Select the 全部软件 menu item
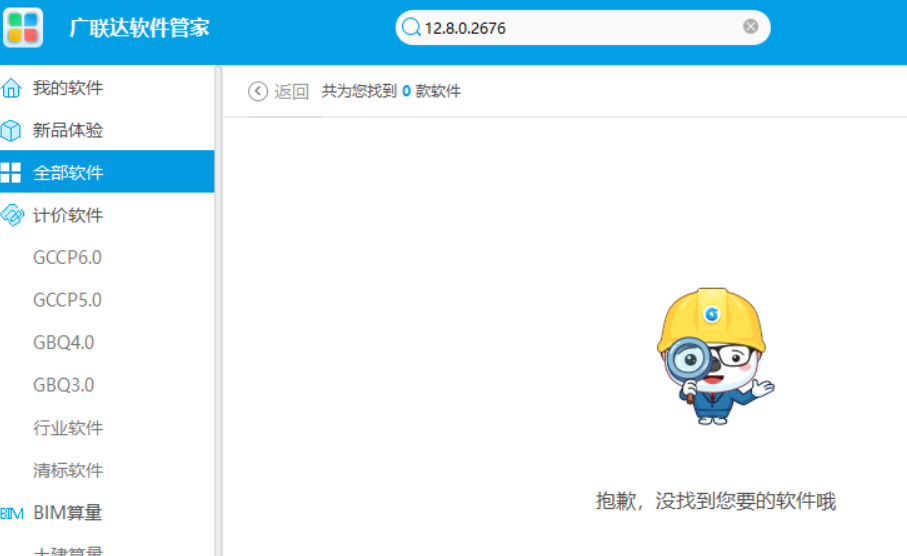Viewport: 907px width, 556px height. (x=107, y=172)
